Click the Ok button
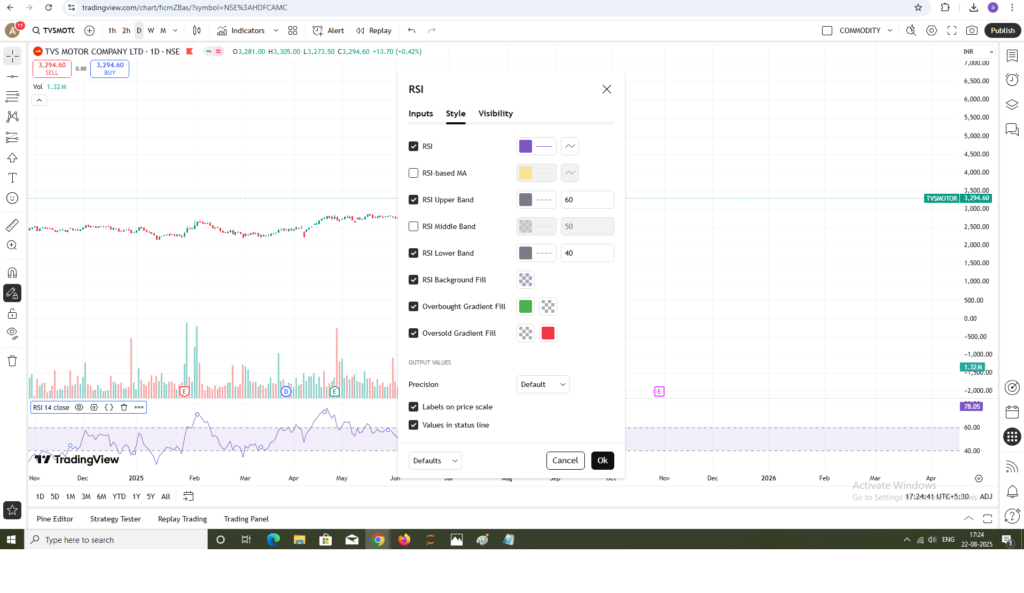Image resolution: width=1024 pixels, height=593 pixels. point(602,461)
